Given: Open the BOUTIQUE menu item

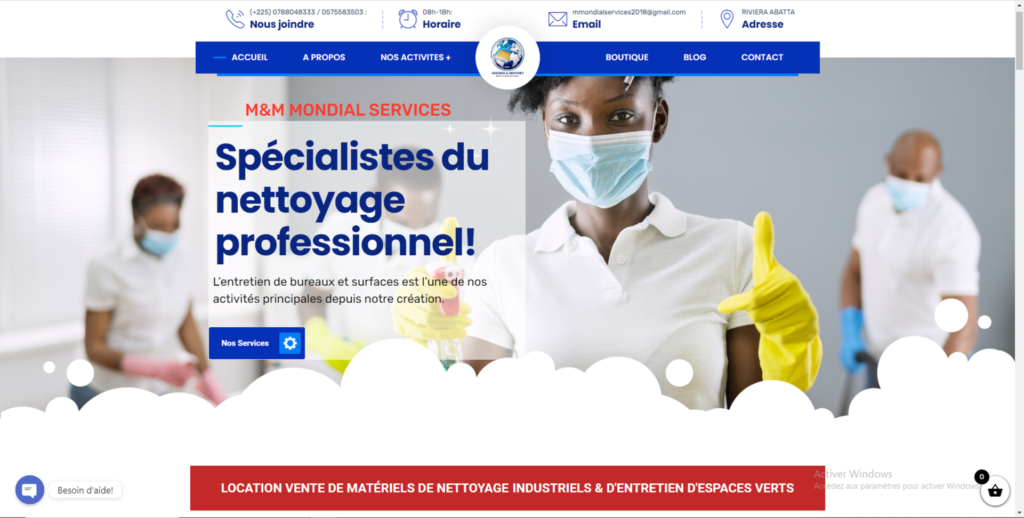Looking at the screenshot, I should [627, 57].
